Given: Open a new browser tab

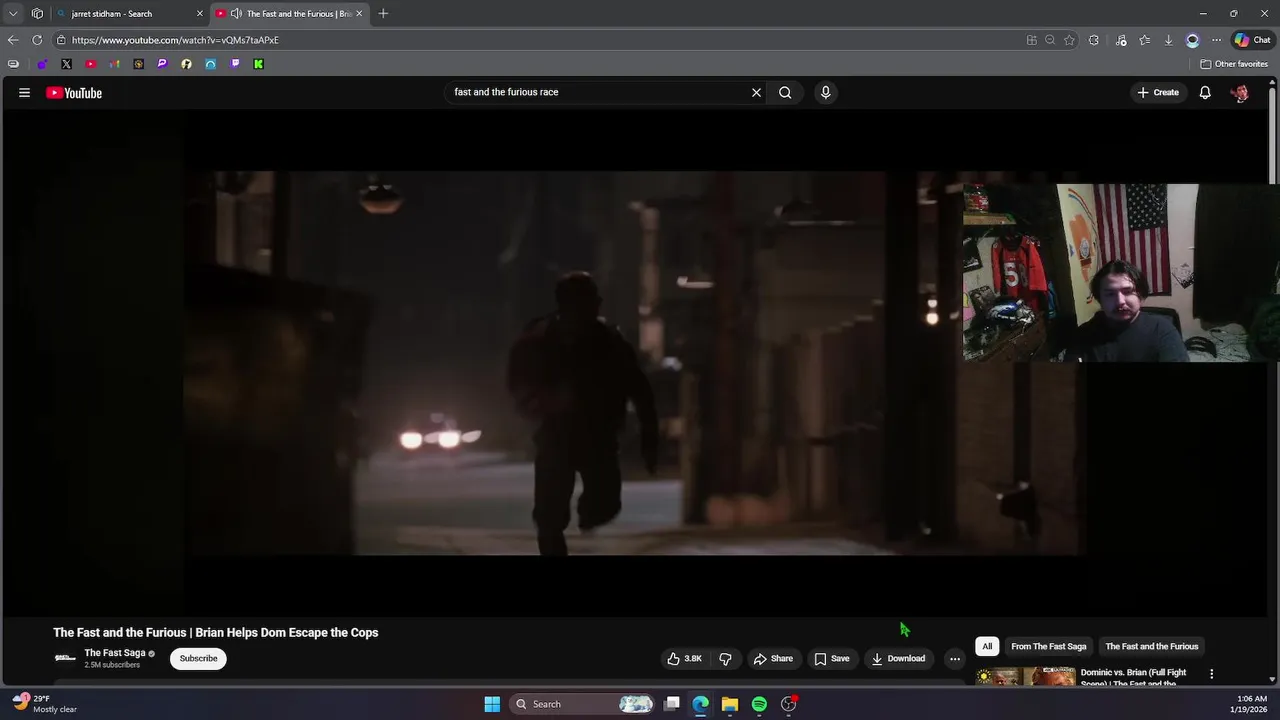Looking at the screenshot, I should [x=383, y=14].
